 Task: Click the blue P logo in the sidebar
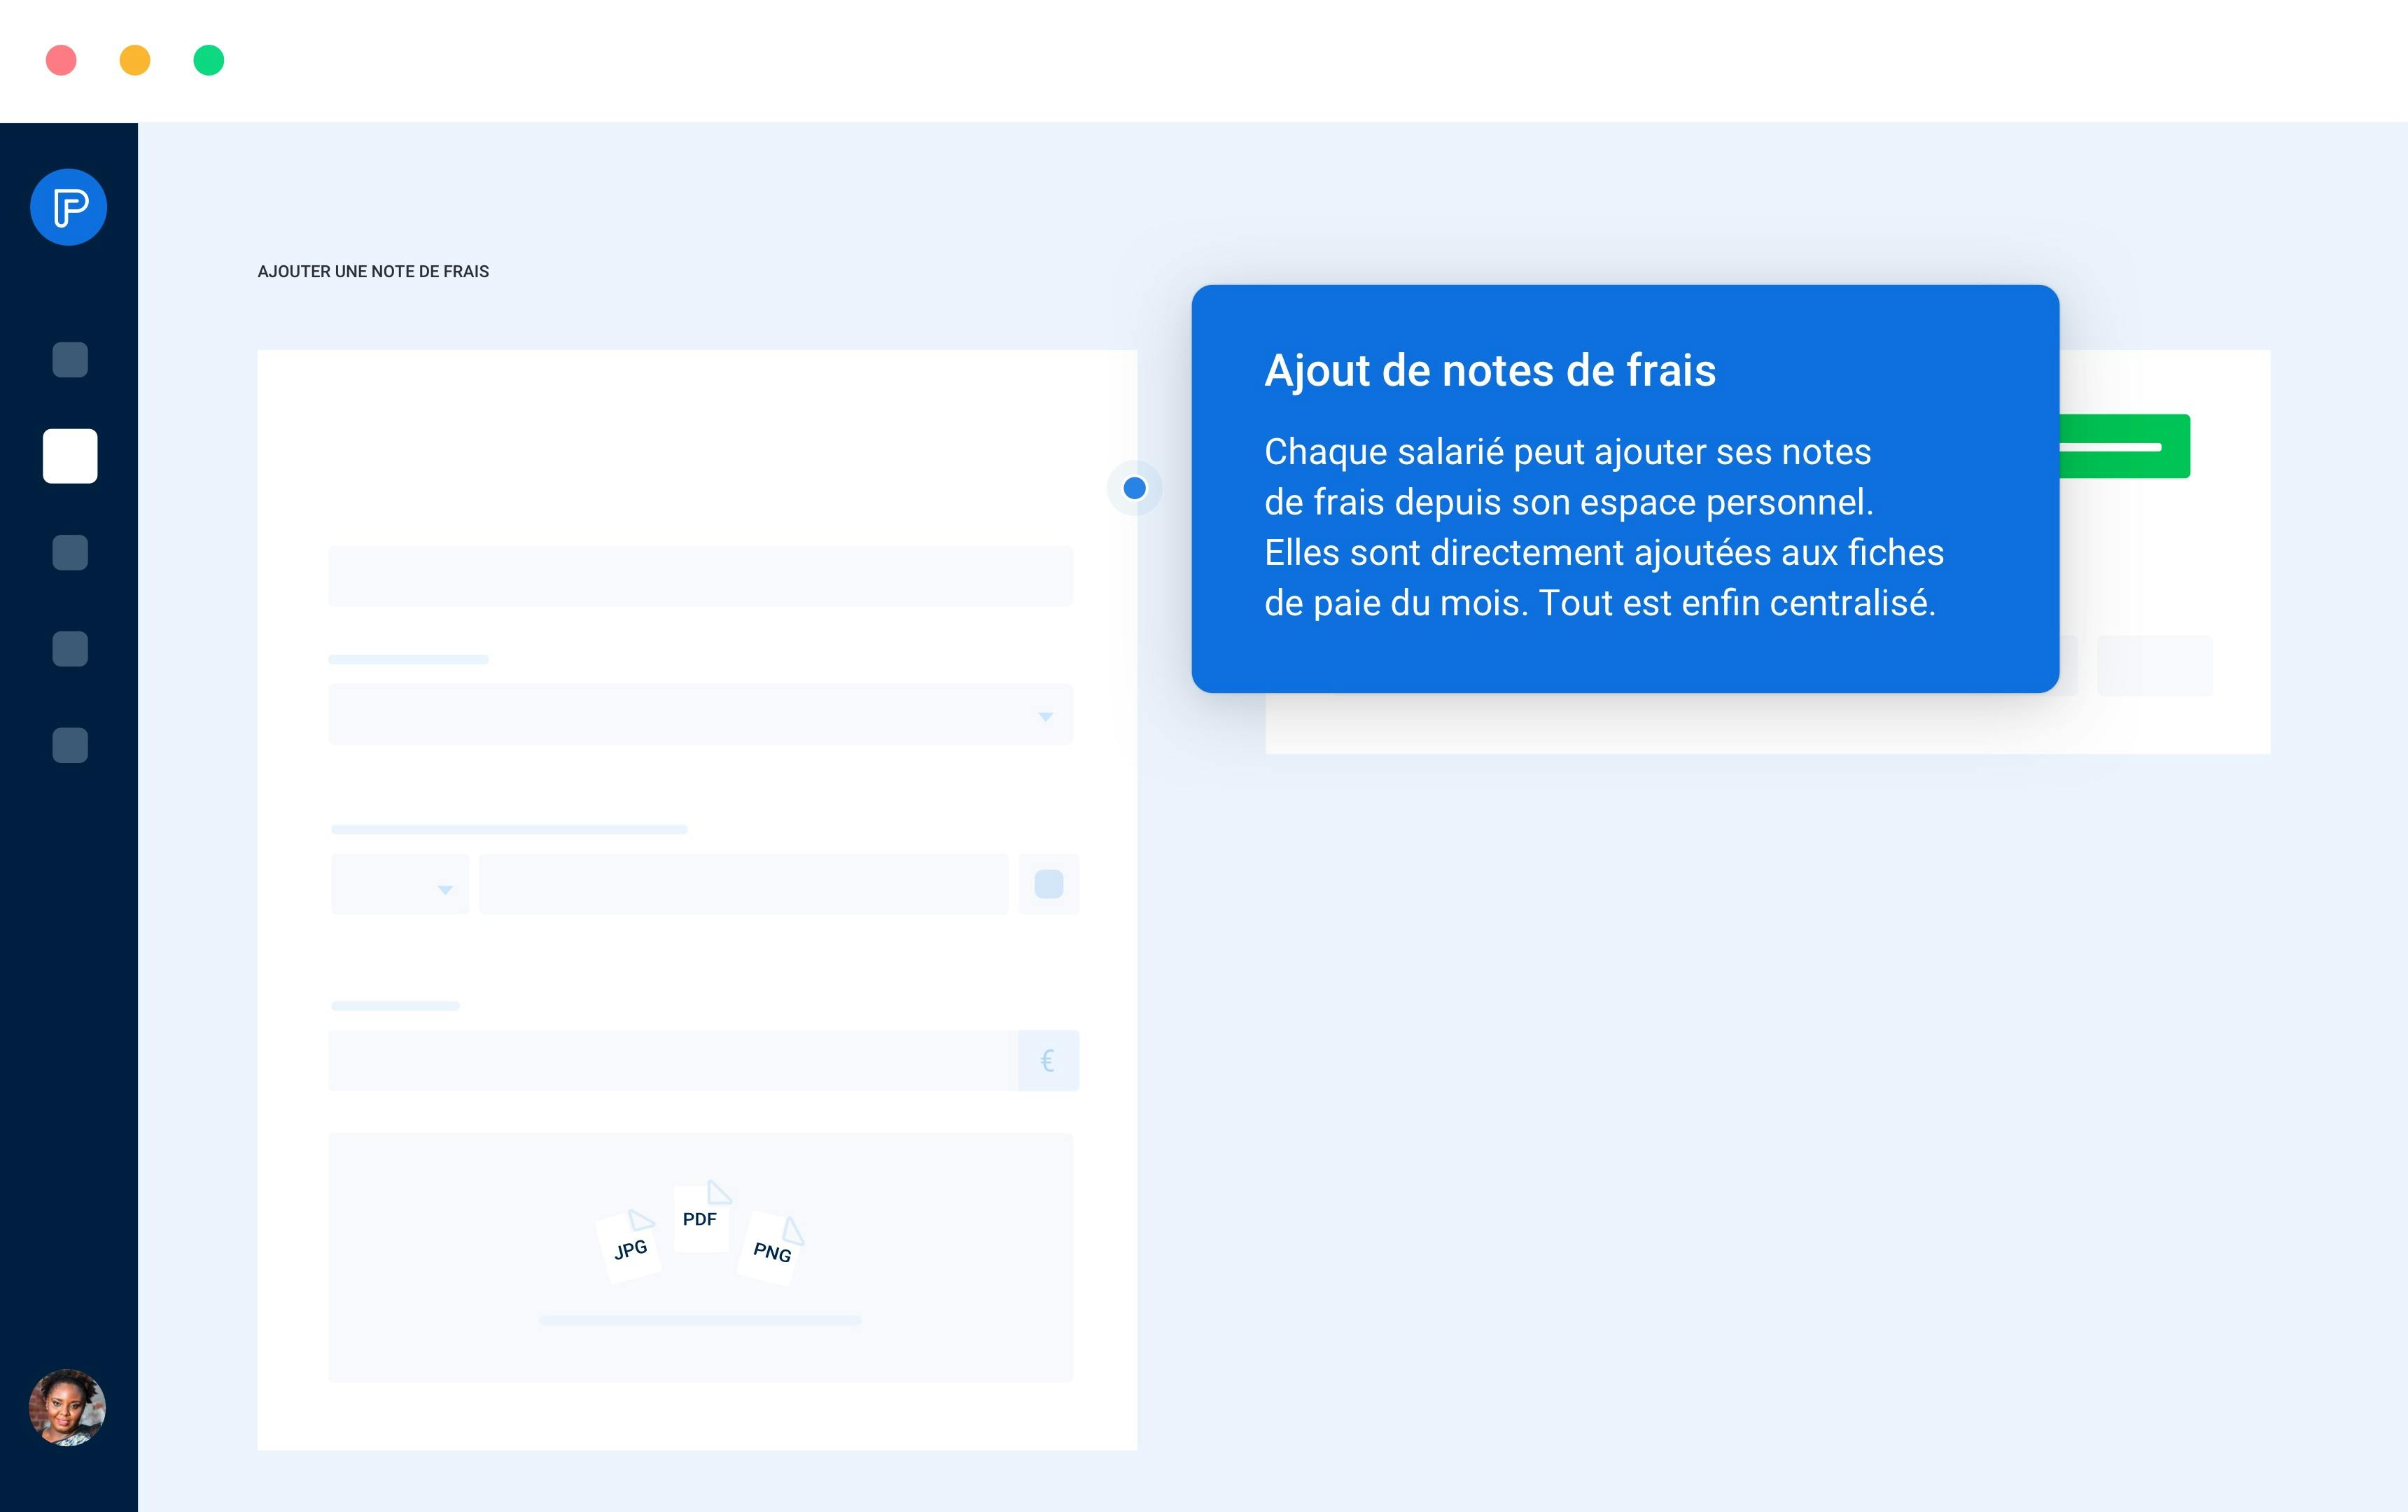click(x=68, y=207)
